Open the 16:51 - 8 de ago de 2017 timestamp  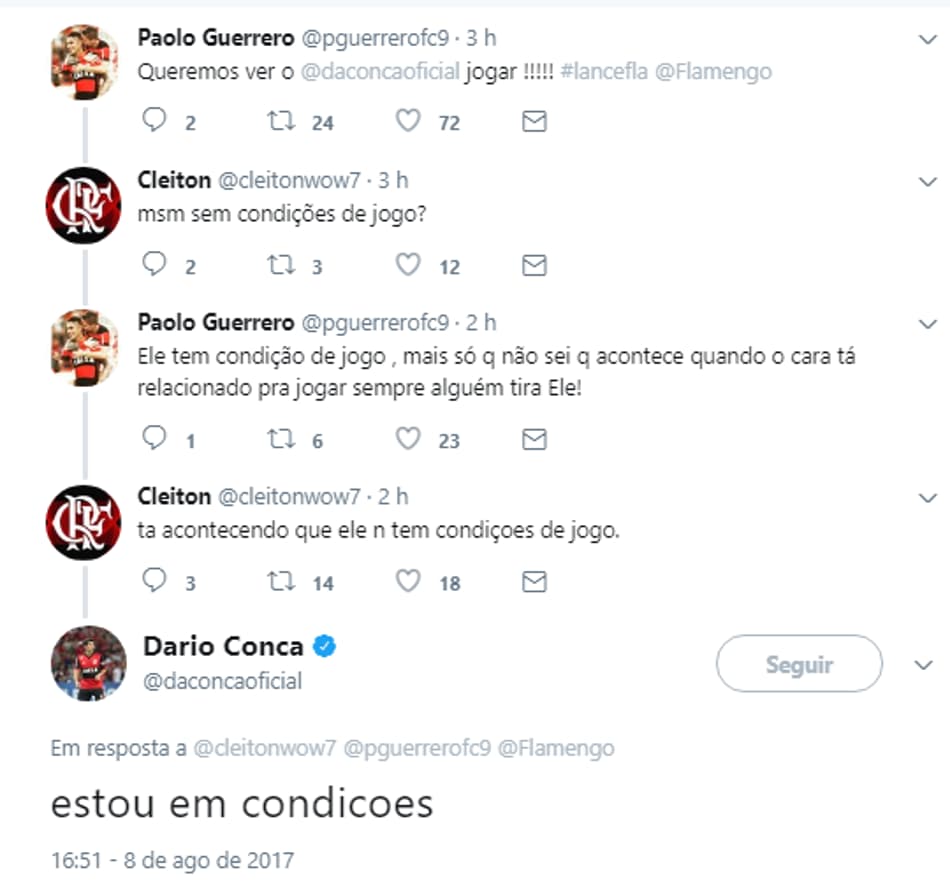(x=172, y=860)
